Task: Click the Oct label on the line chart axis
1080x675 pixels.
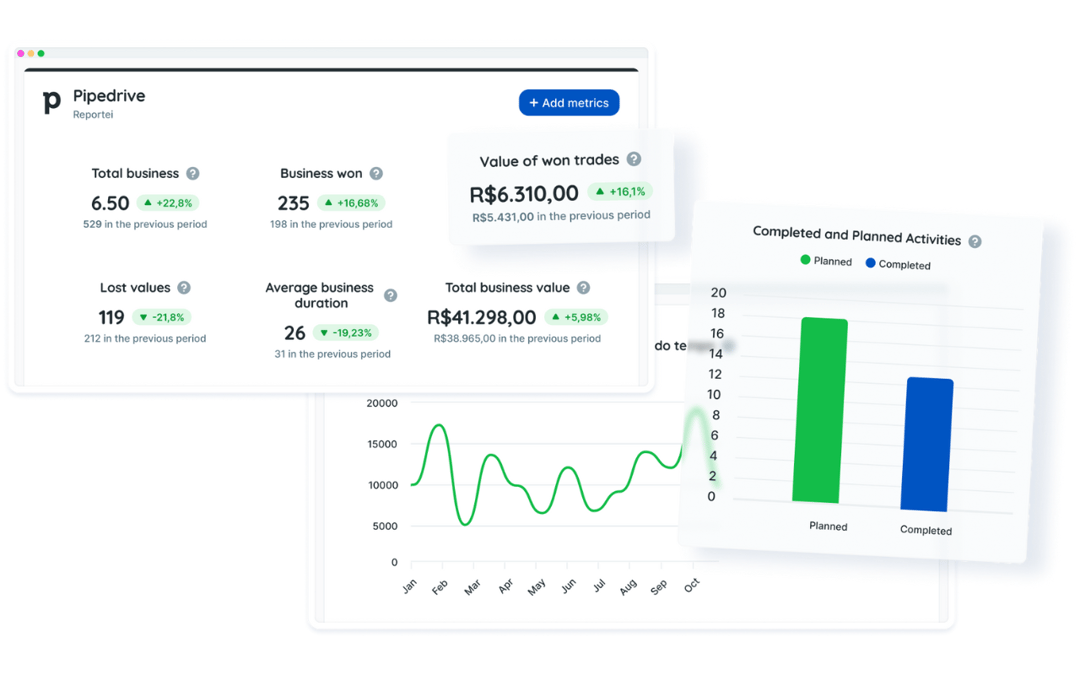Action: pyautogui.click(x=692, y=585)
